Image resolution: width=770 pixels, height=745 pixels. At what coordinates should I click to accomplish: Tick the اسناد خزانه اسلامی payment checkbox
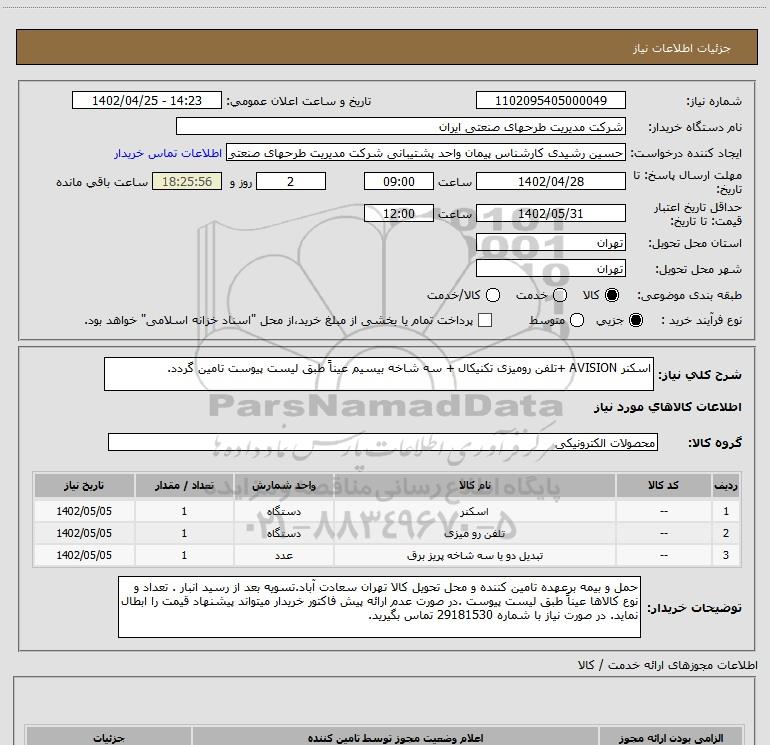485,320
